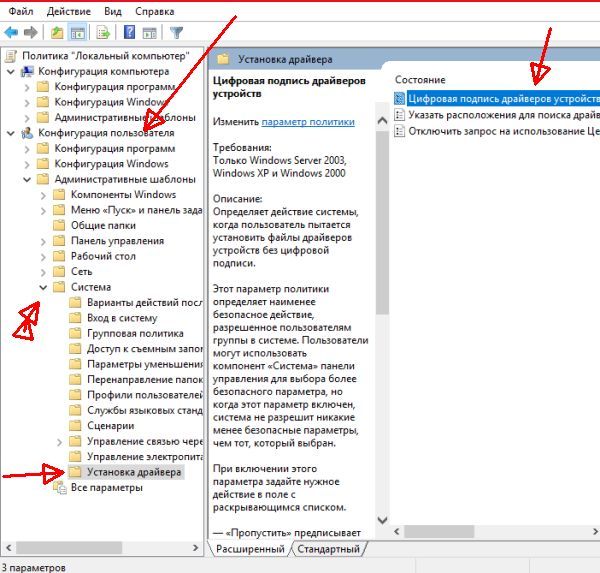
Task: Expand computer Административные шаблоны node
Action: point(27,118)
